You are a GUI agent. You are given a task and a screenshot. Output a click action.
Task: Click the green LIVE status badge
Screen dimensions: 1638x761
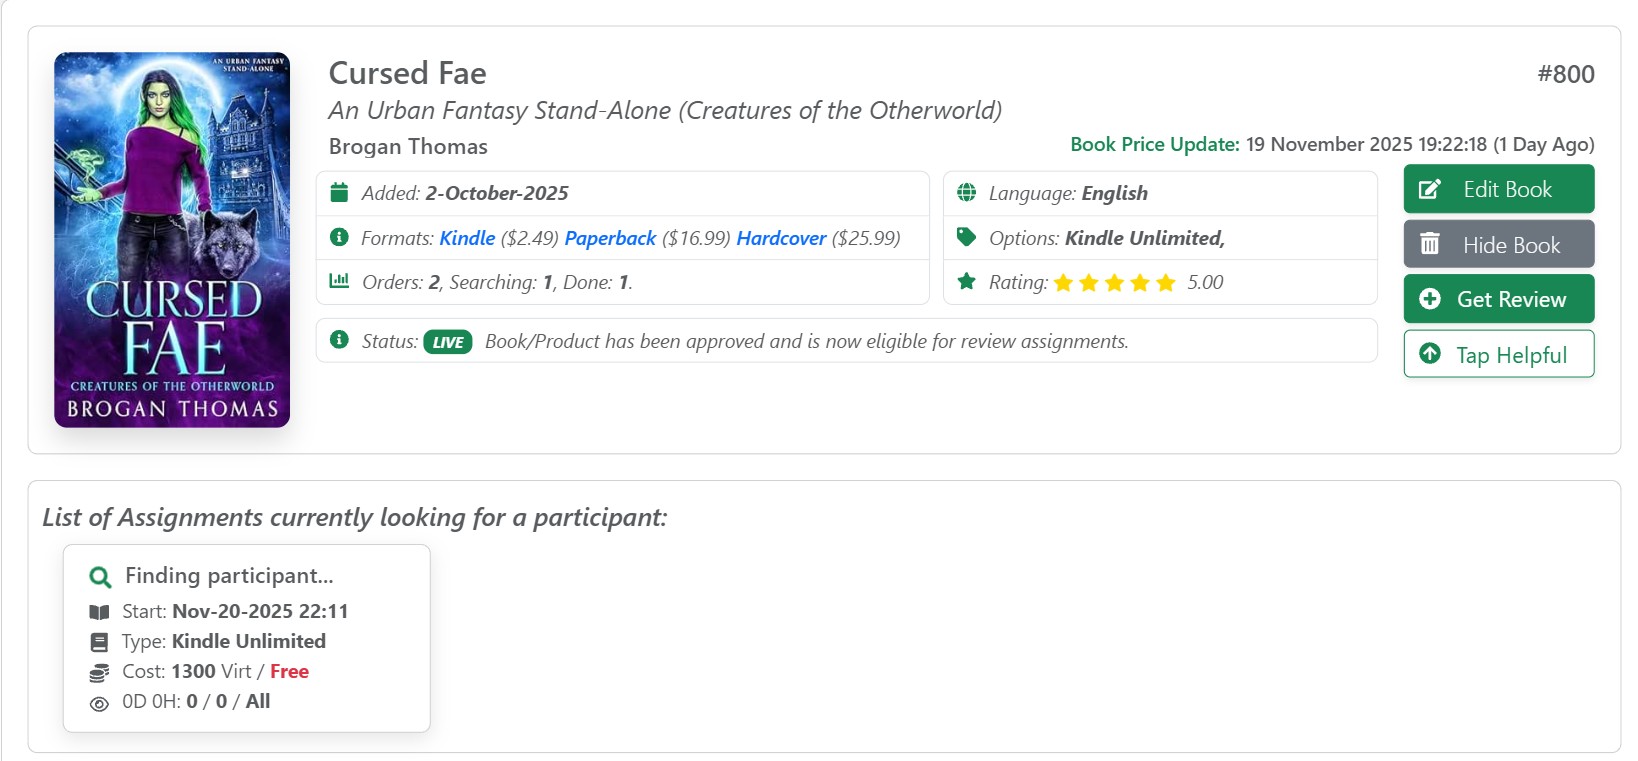tap(448, 342)
